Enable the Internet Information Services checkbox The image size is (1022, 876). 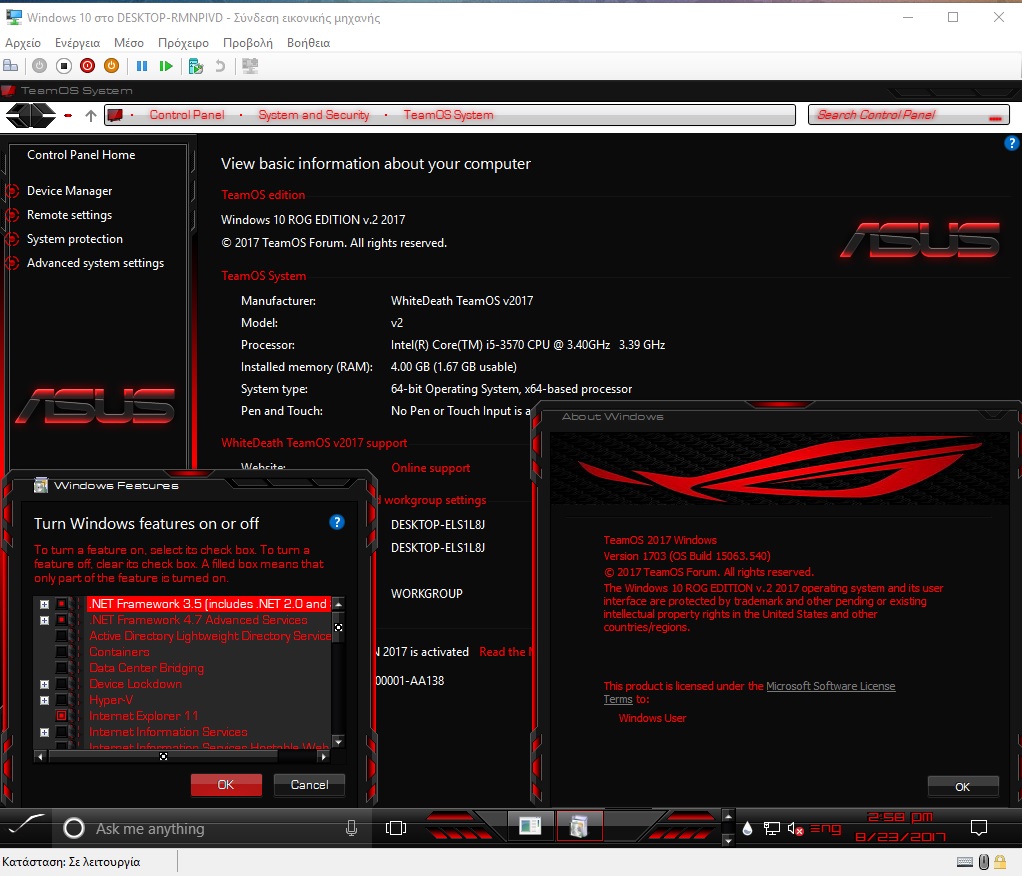click(x=61, y=733)
